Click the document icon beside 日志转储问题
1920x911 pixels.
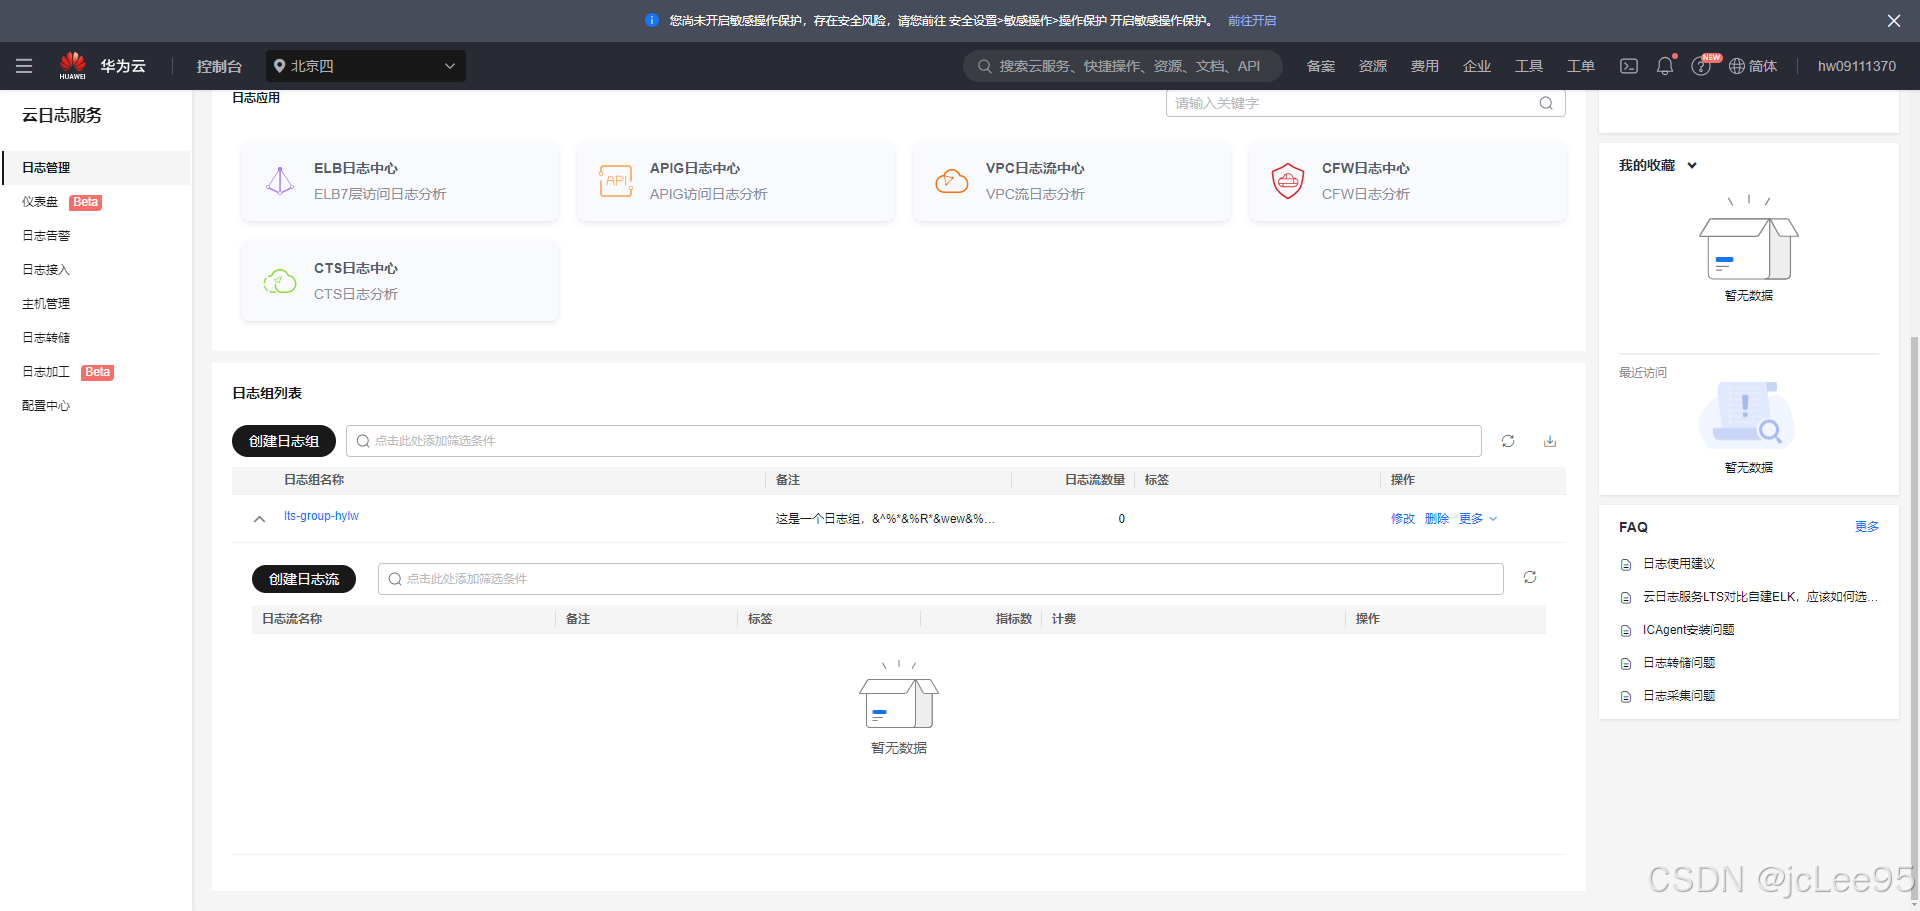tap(1626, 664)
